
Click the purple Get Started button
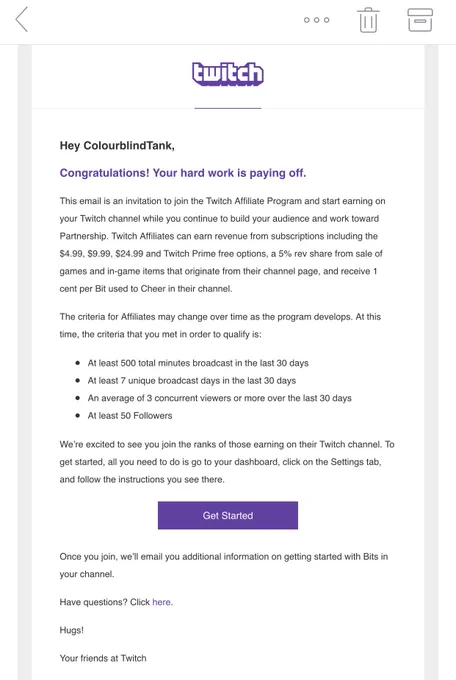point(228,515)
